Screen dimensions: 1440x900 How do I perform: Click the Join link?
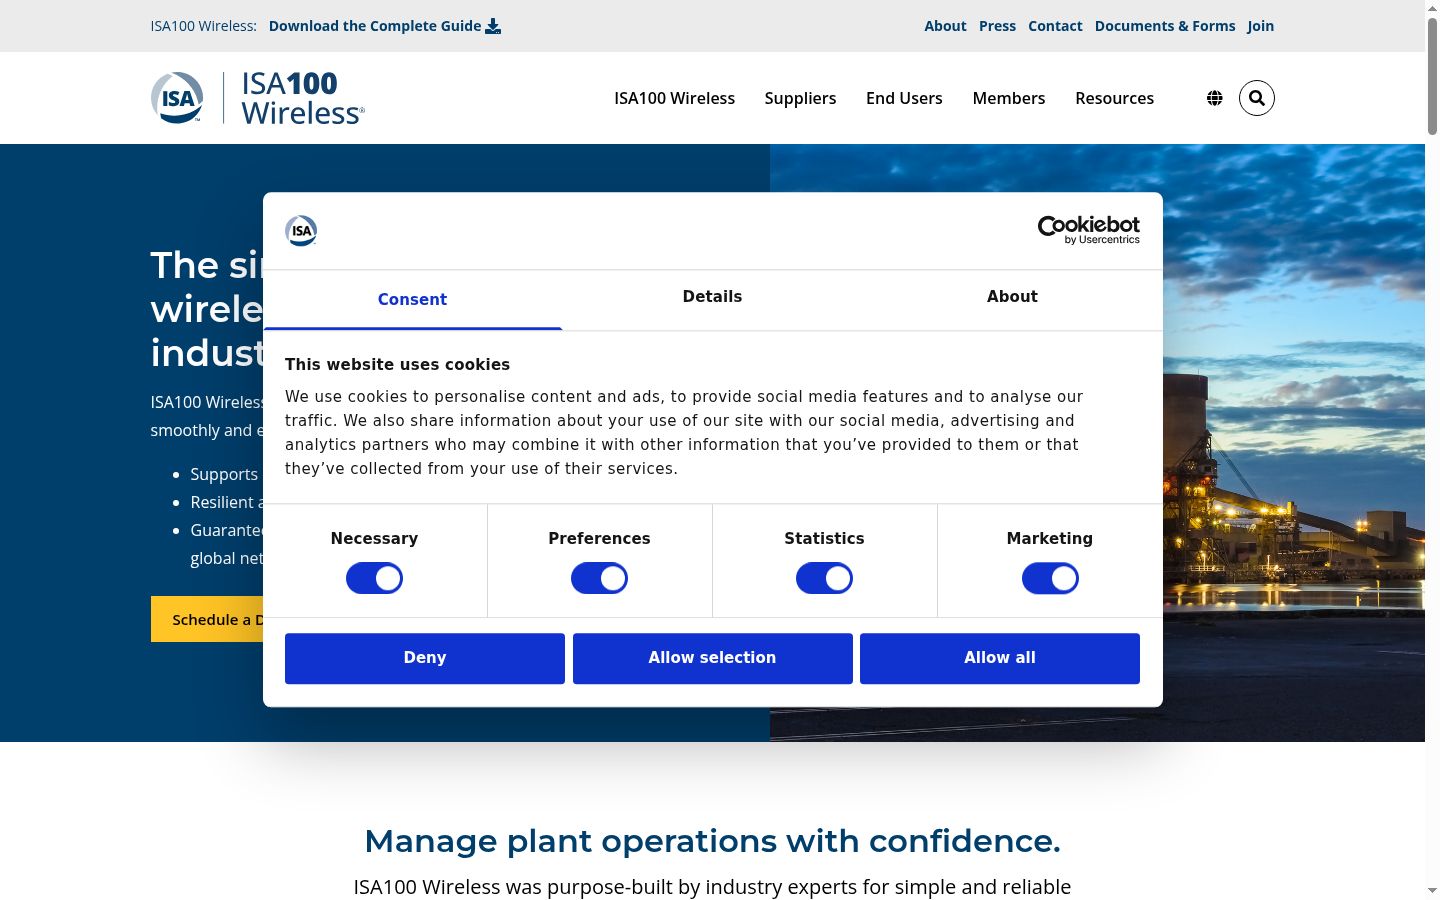coord(1260,26)
